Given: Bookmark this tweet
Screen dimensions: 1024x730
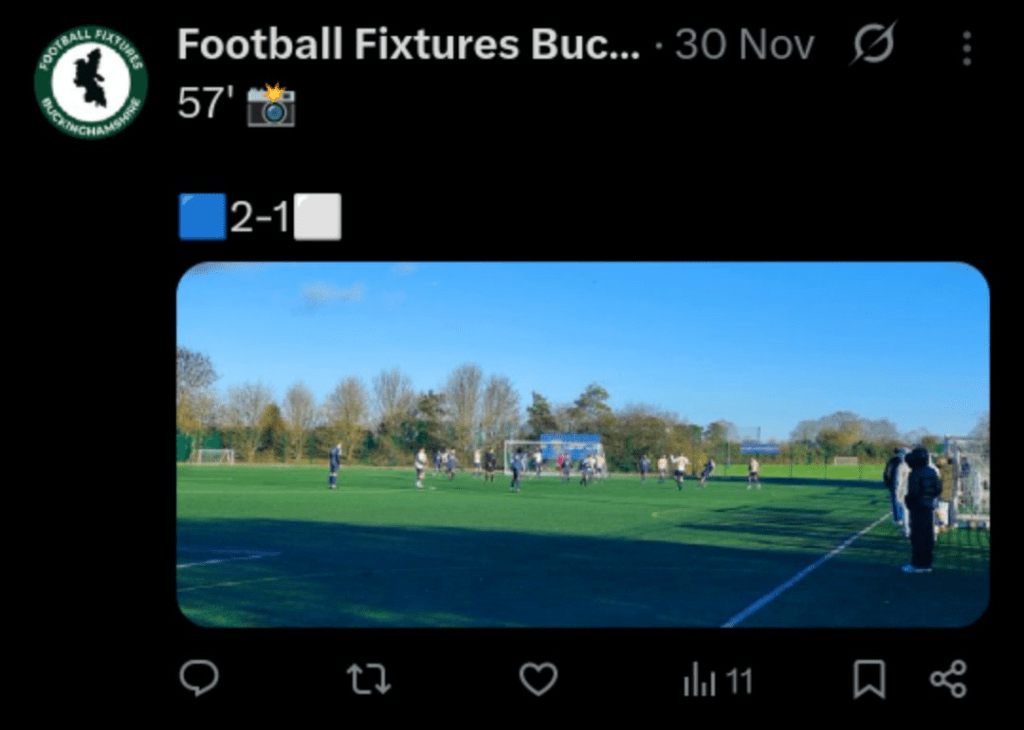Looking at the screenshot, I should click(x=868, y=680).
